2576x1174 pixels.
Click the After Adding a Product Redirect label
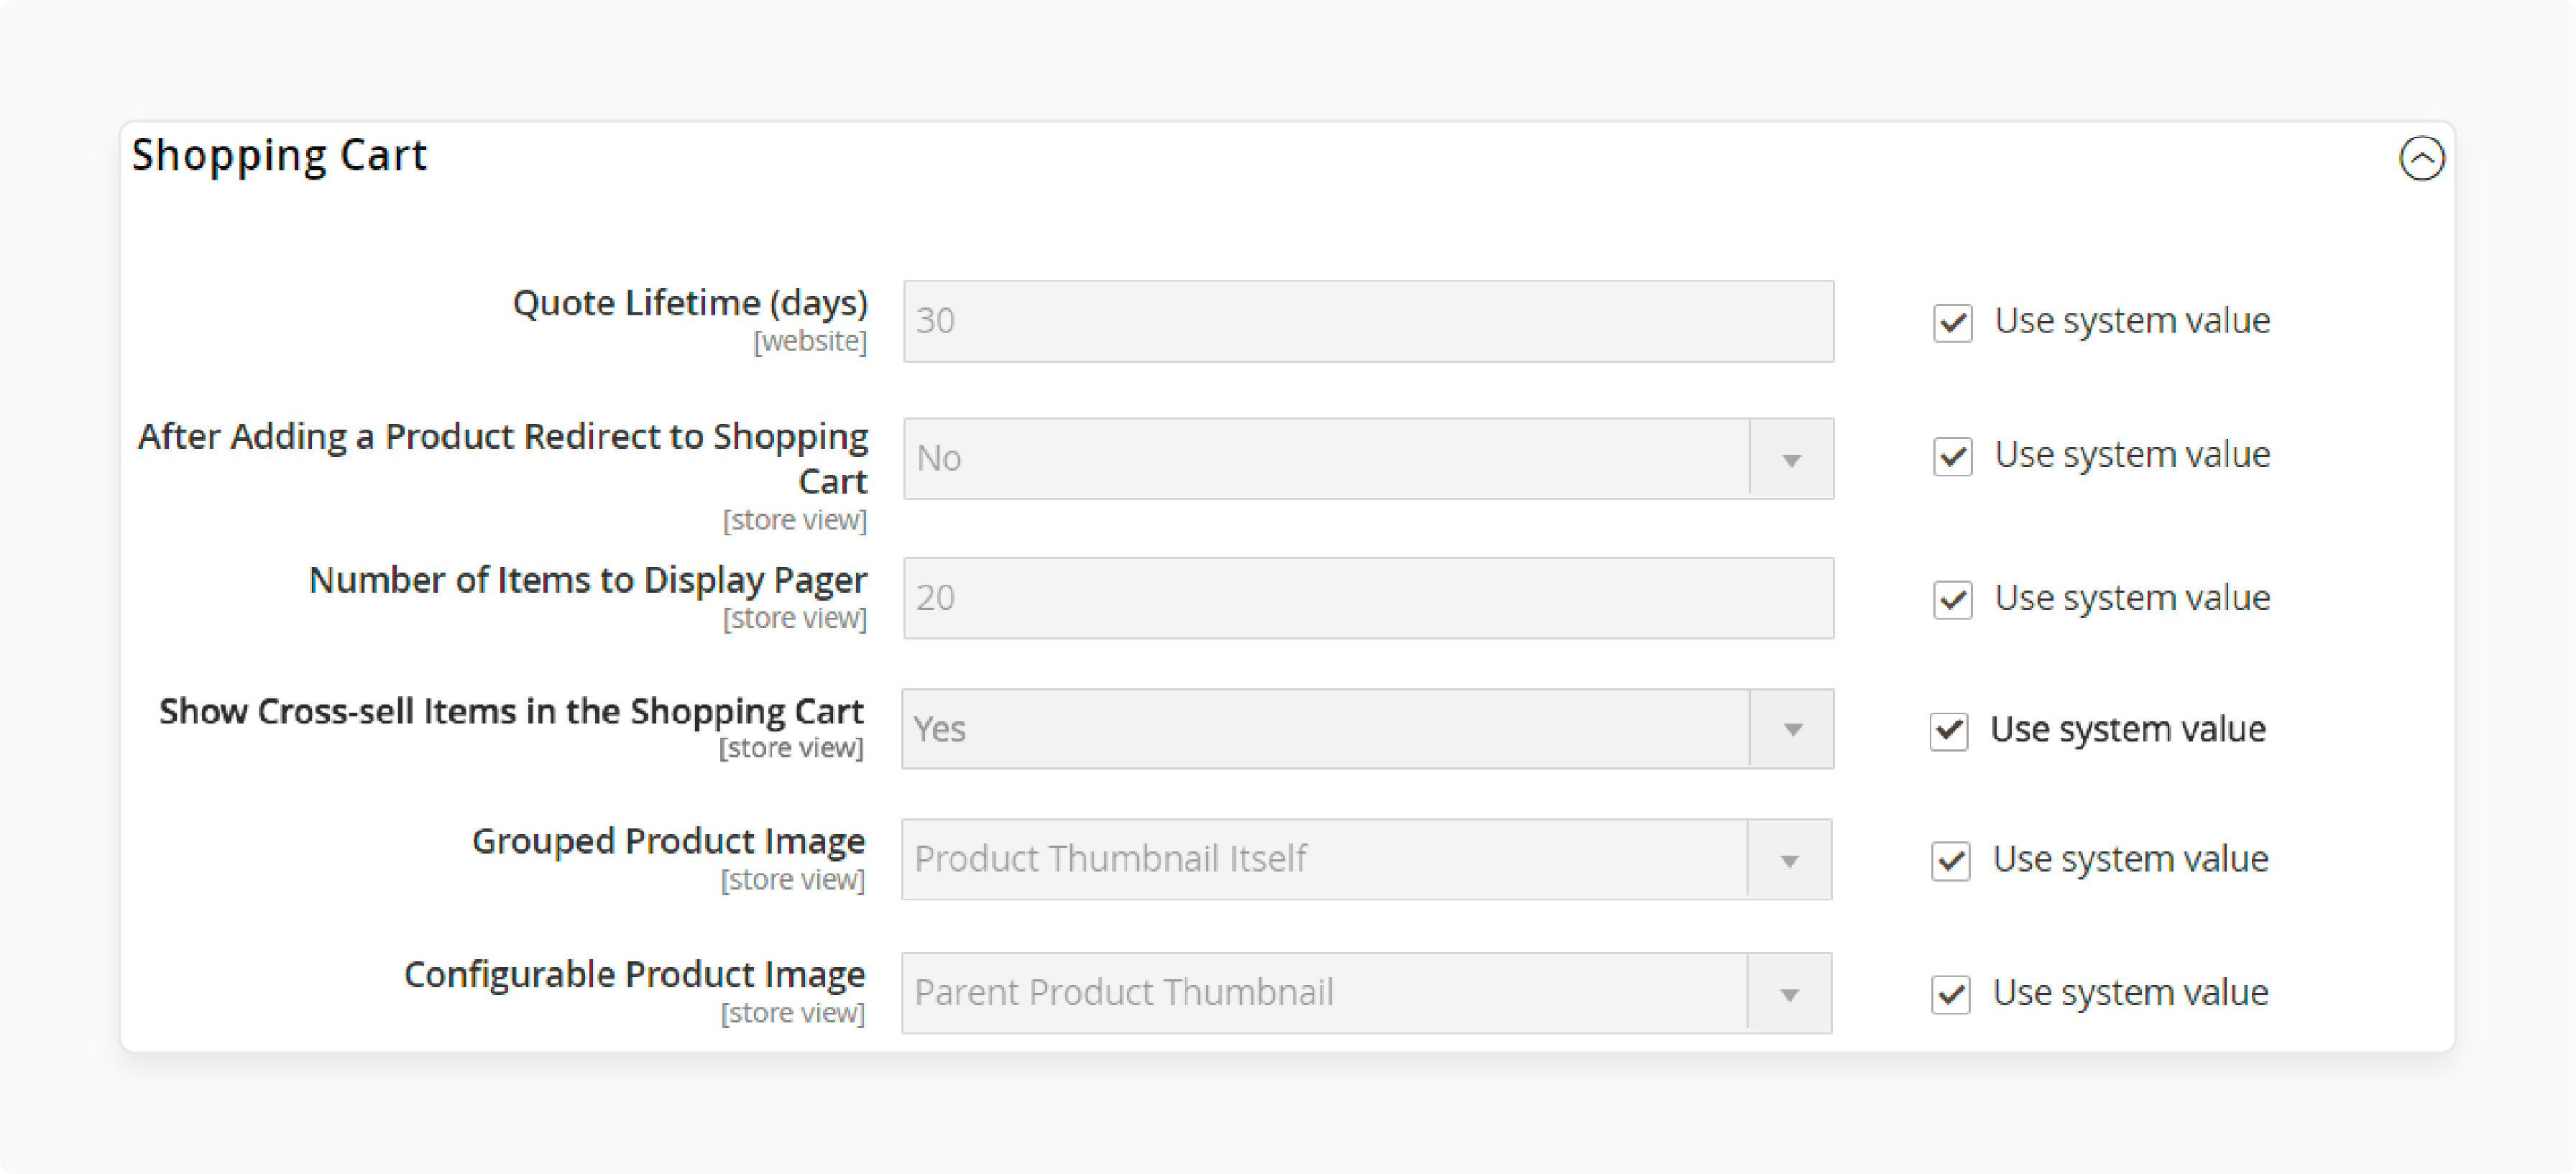tap(503, 458)
